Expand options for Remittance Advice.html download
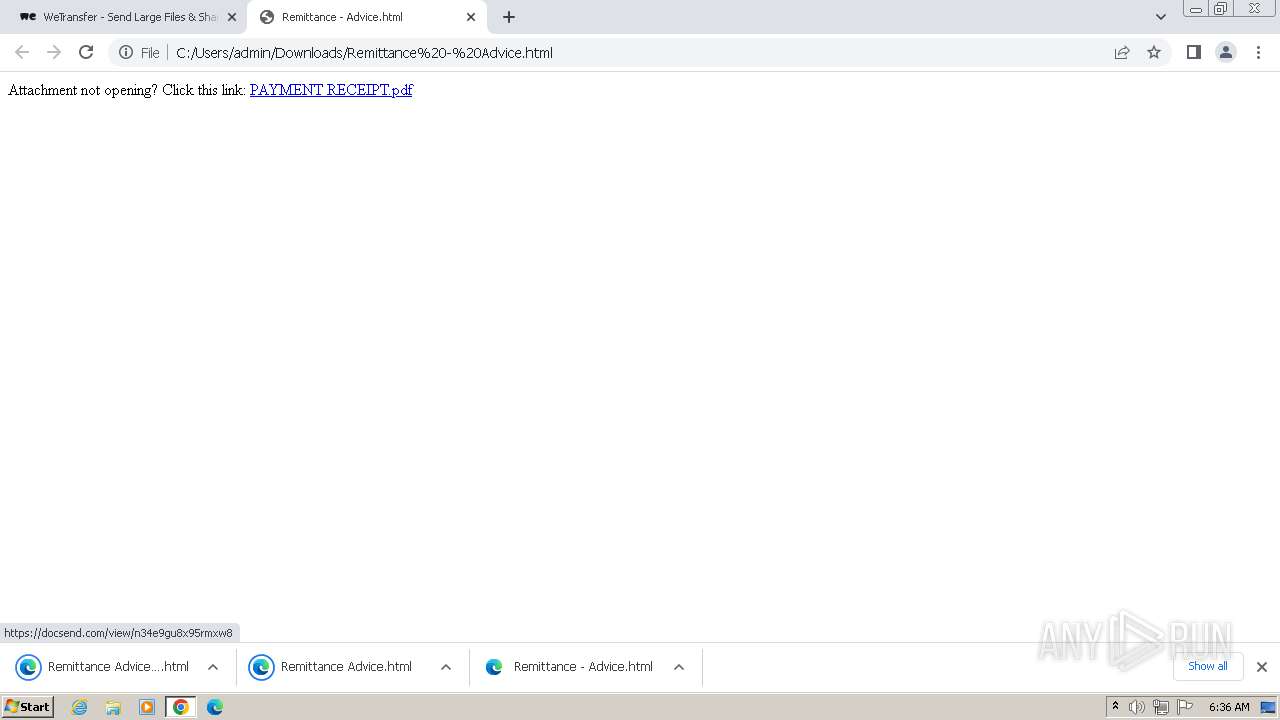Image resolution: width=1280 pixels, height=720 pixels. point(446,667)
